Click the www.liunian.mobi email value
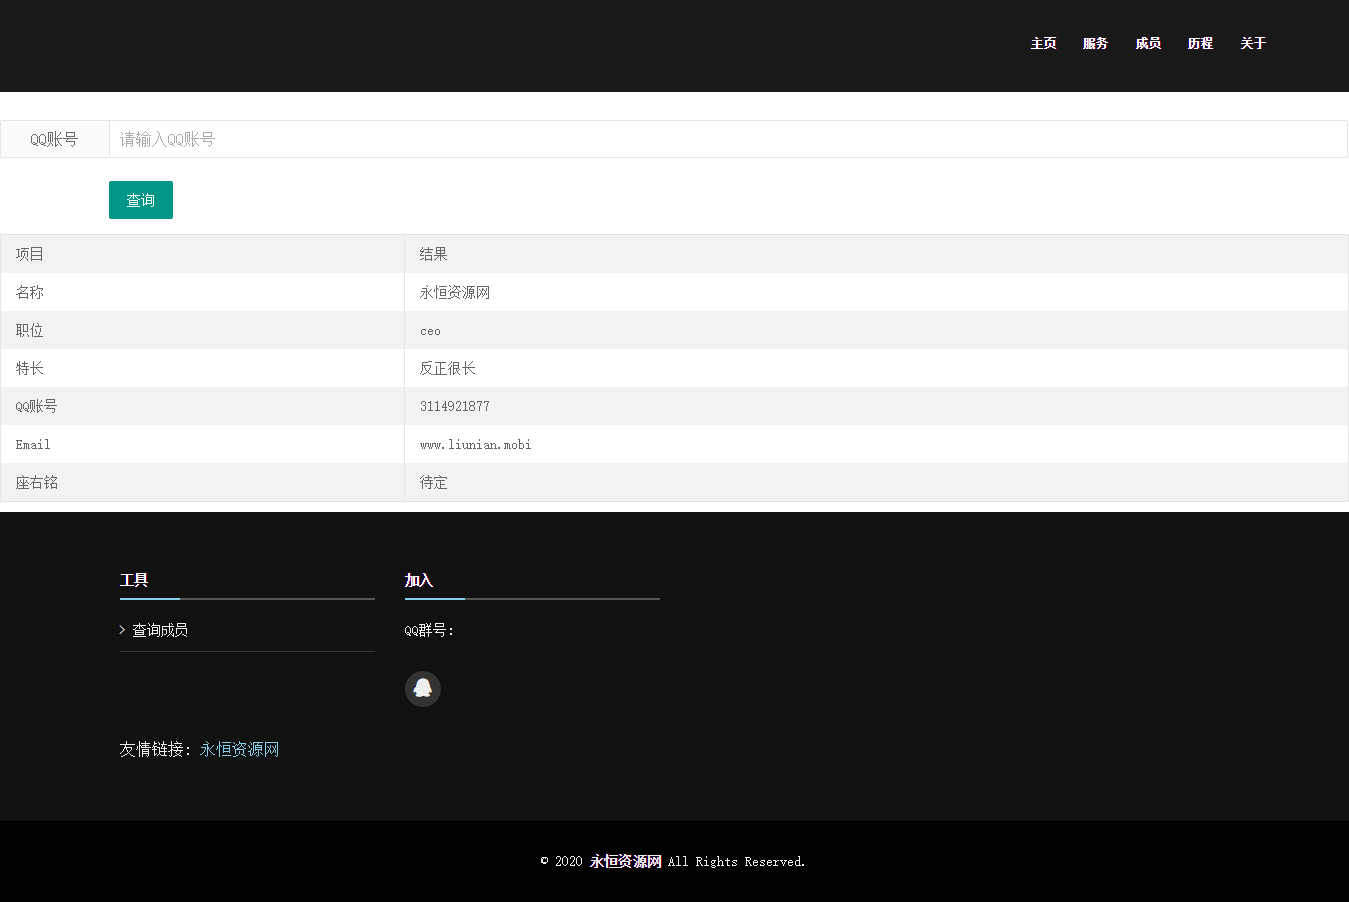1349x902 pixels. click(x=475, y=444)
